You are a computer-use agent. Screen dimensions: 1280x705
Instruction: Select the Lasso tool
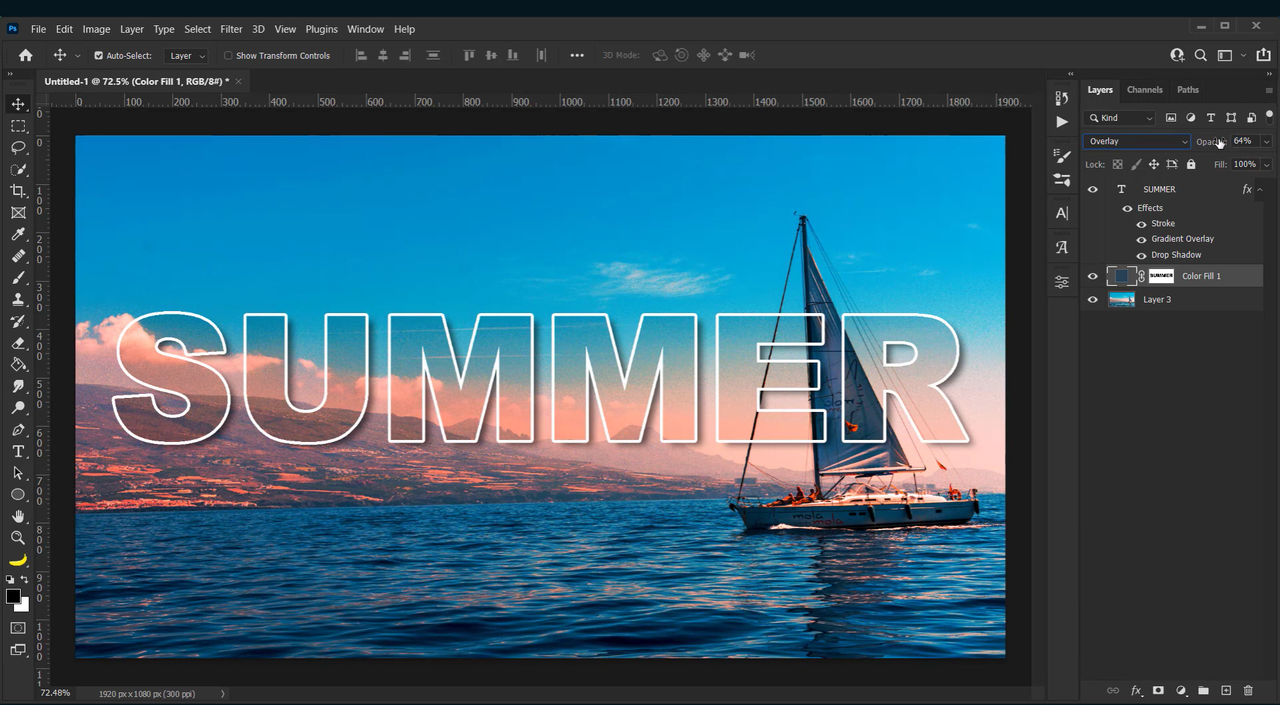pos(18,147)
